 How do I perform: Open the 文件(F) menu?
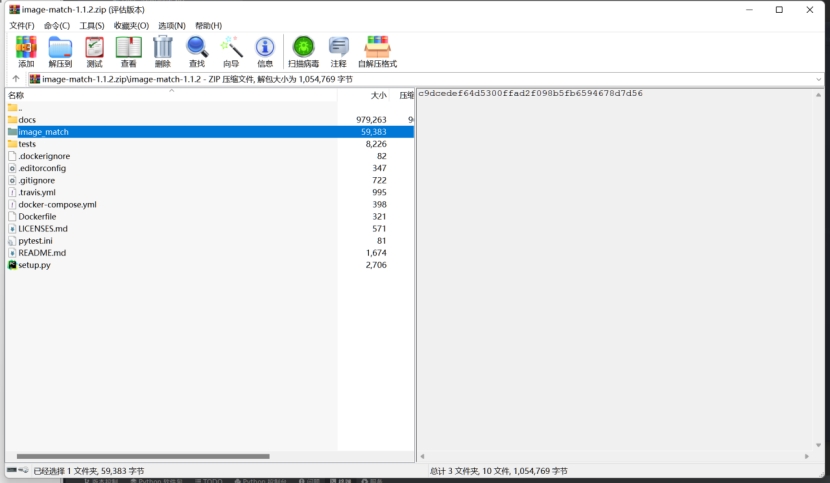pyautogui.click(x=22, y=25)
